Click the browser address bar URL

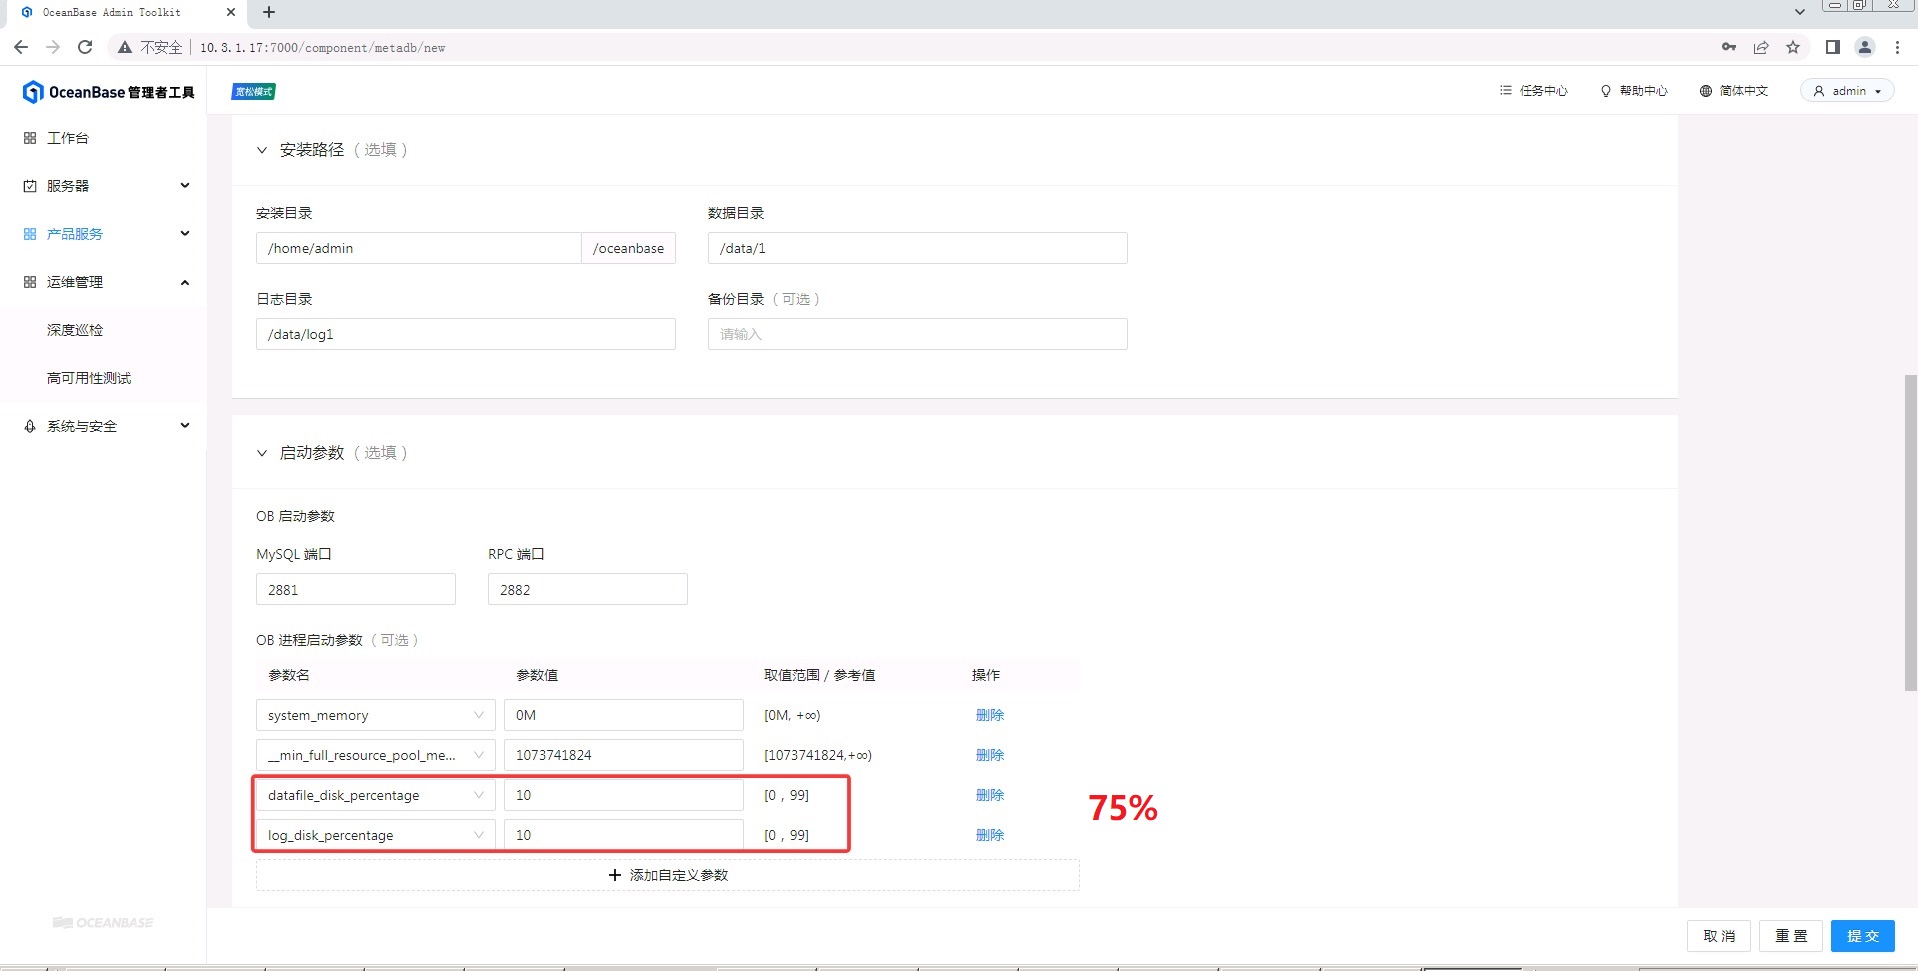[x=323, y=47]
